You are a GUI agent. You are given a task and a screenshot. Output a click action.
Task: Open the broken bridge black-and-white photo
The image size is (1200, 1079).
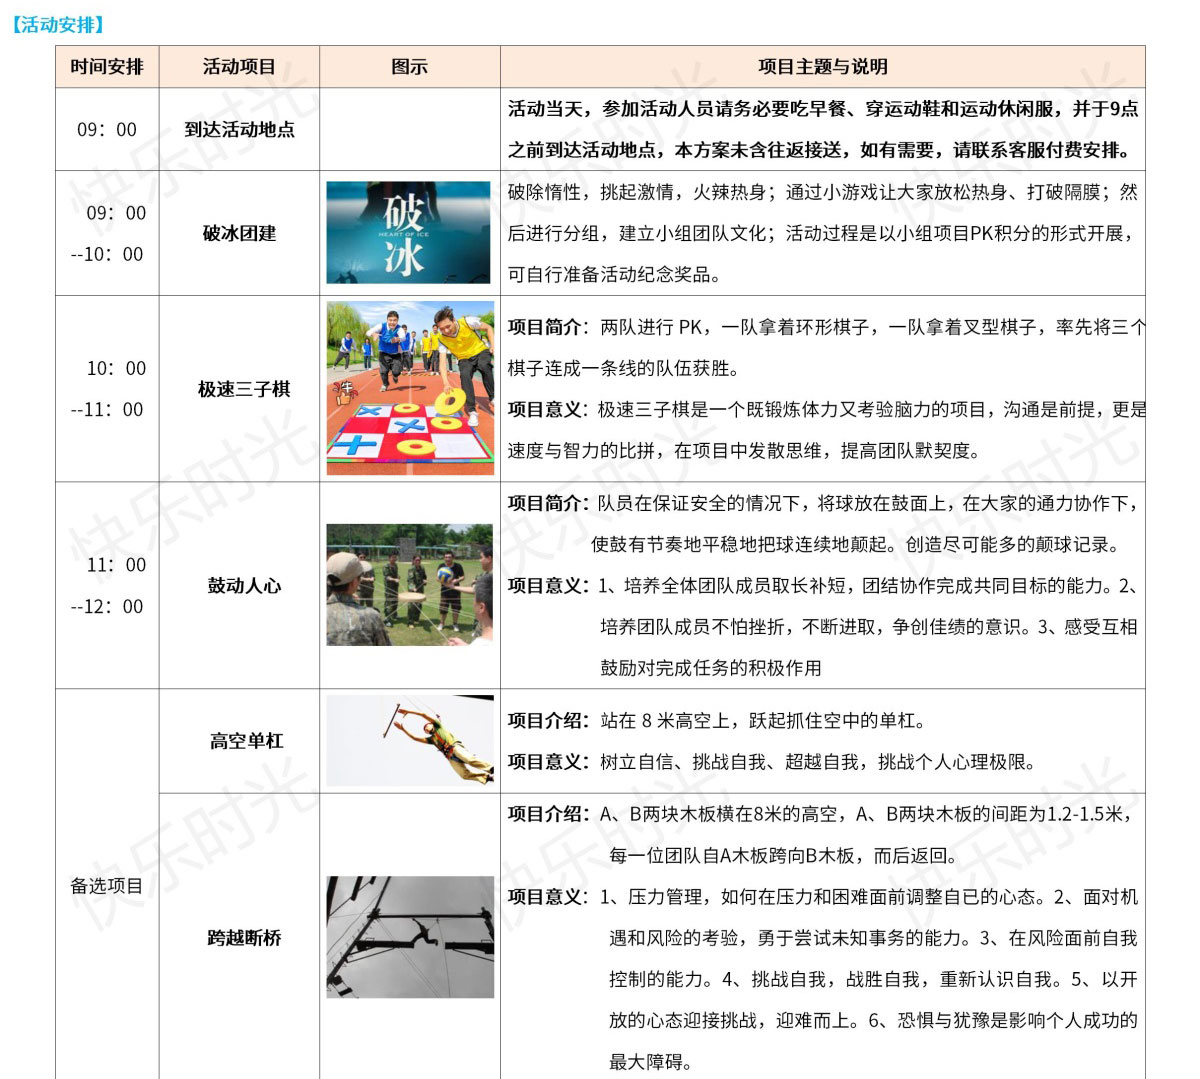click(x=410, y=937)
